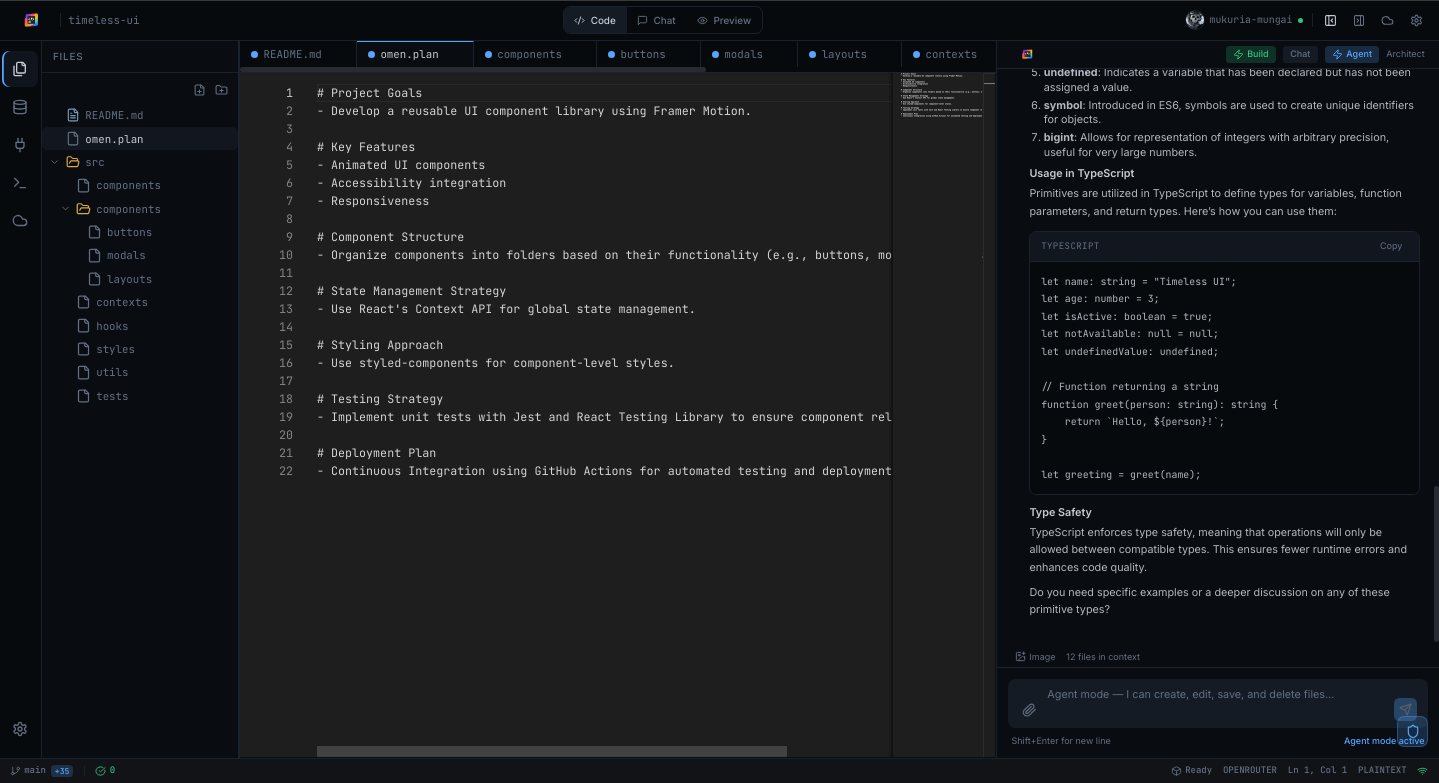Open the terminal panel from the sidebar
This screenshot has height=783, width=1439.
[20, 183]
